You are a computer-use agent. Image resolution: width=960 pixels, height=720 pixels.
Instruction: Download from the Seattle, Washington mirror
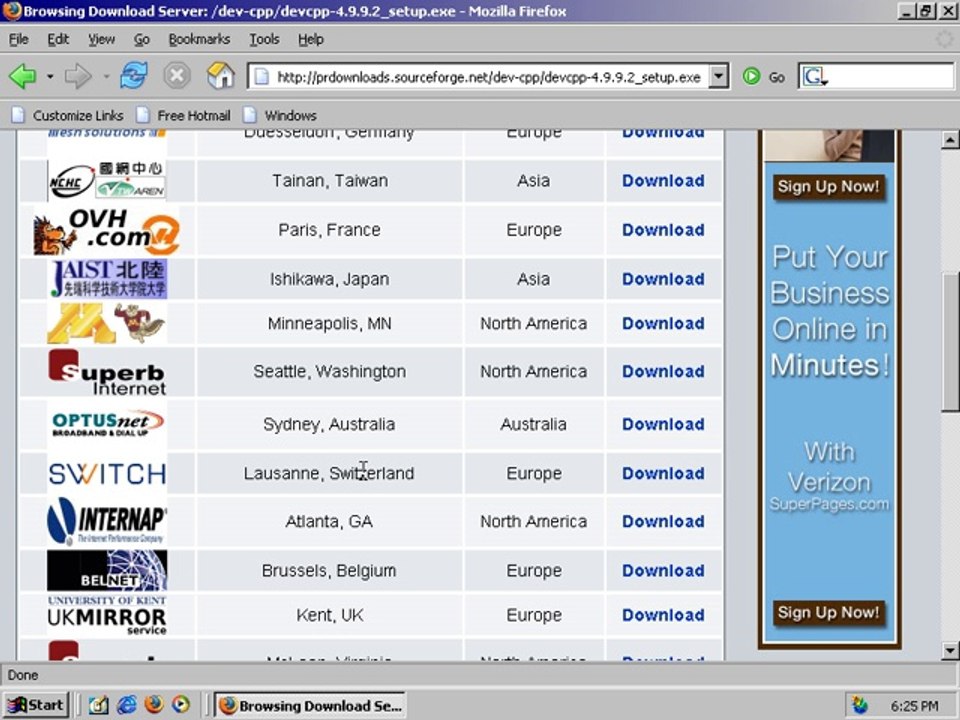pos(663,371)
